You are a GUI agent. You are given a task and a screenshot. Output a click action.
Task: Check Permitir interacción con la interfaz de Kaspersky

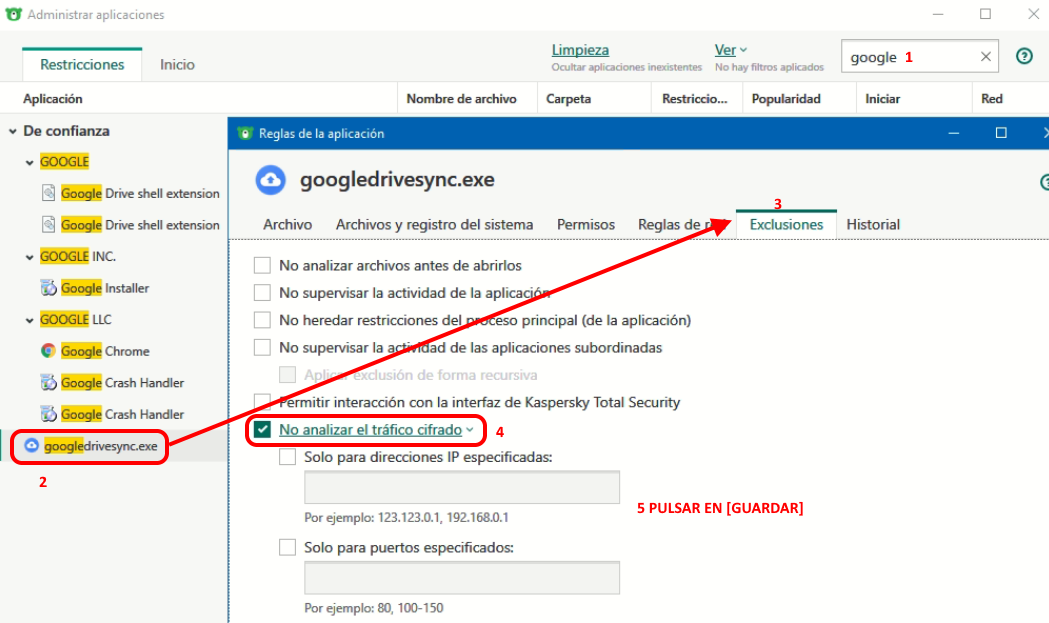(262, 402)
